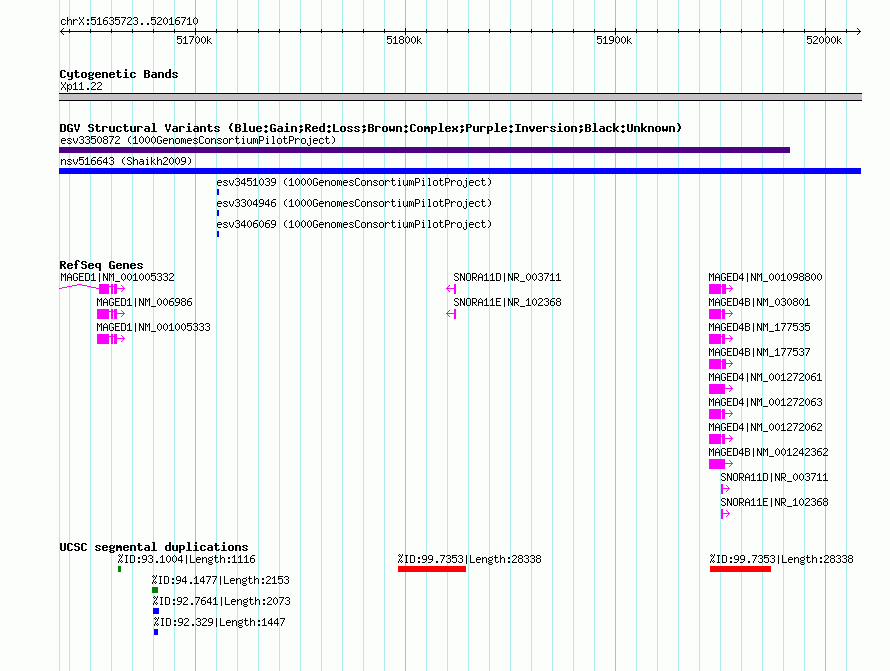
Task: Click the MAGED4B|NM_030801 gene glyph
Action: pyautogui.click(x=721, y=314)
